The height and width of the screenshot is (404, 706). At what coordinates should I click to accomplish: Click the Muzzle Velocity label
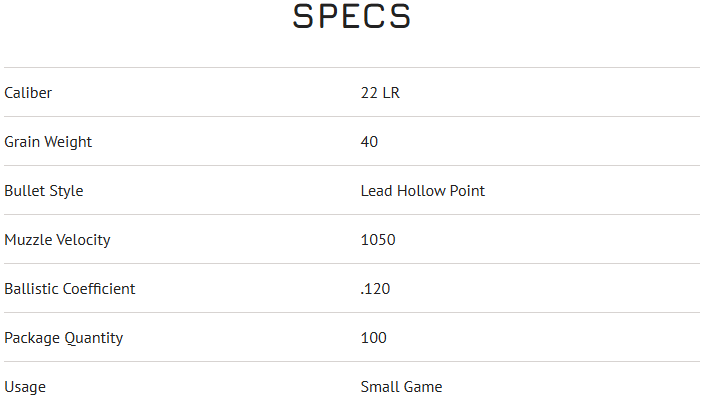(x=57, y=240)
